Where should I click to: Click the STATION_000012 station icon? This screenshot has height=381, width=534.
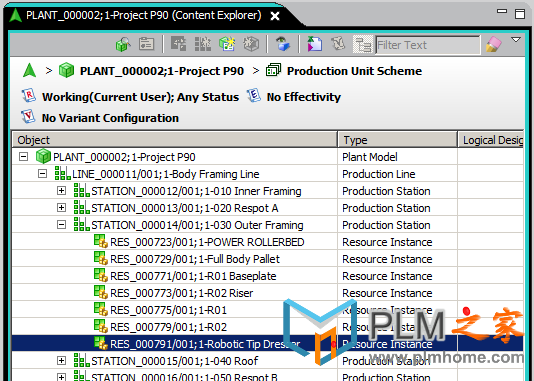[82, 190]
